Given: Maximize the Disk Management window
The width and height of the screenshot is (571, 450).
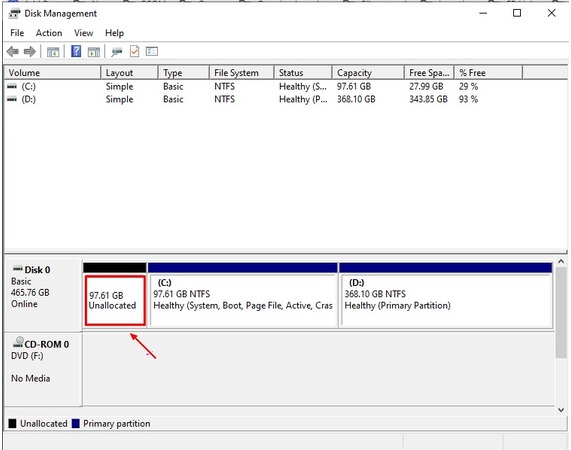Looking at the screenshot, I should [517, 13].
